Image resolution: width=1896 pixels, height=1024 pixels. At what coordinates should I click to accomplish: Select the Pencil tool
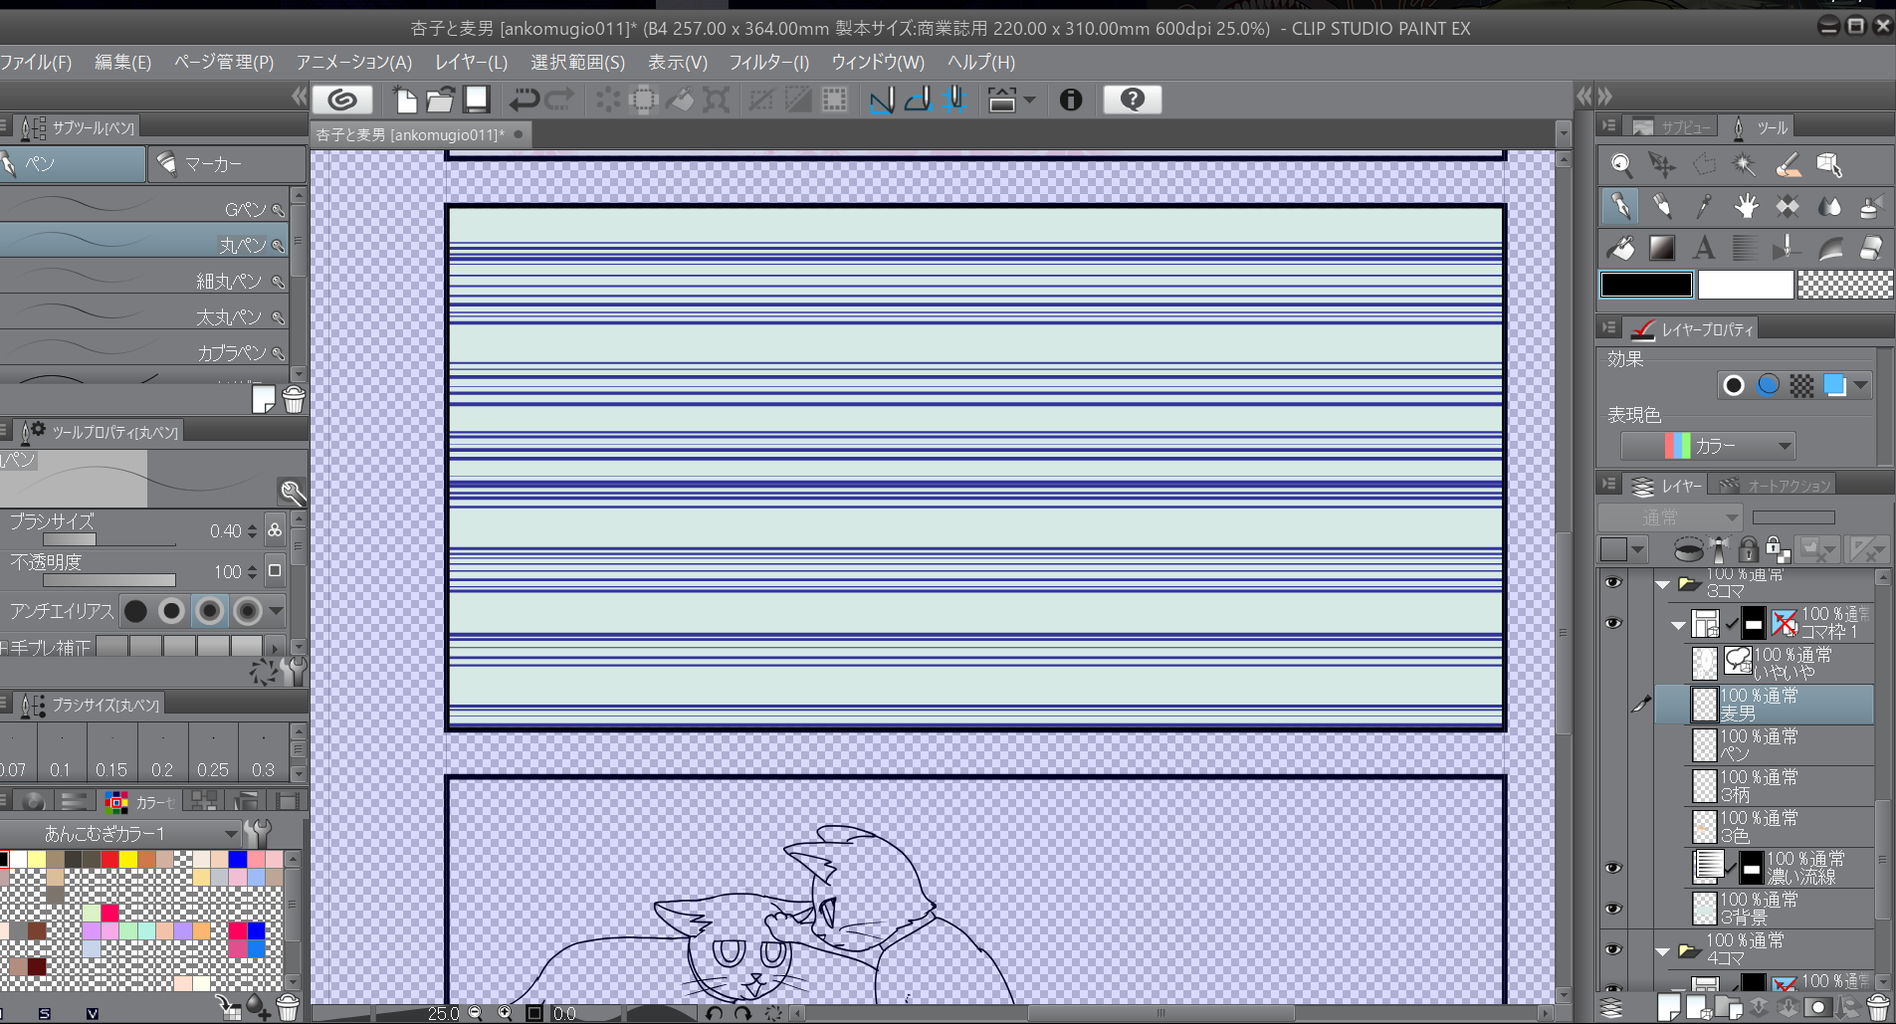(1662, 206)
